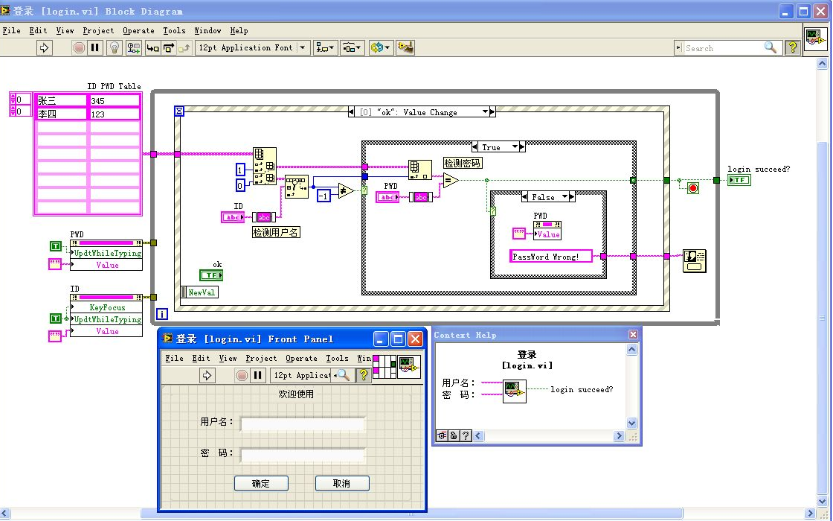Open the Distribute Objects dropdown
The image size is (833, 521).
click(352, 48)
